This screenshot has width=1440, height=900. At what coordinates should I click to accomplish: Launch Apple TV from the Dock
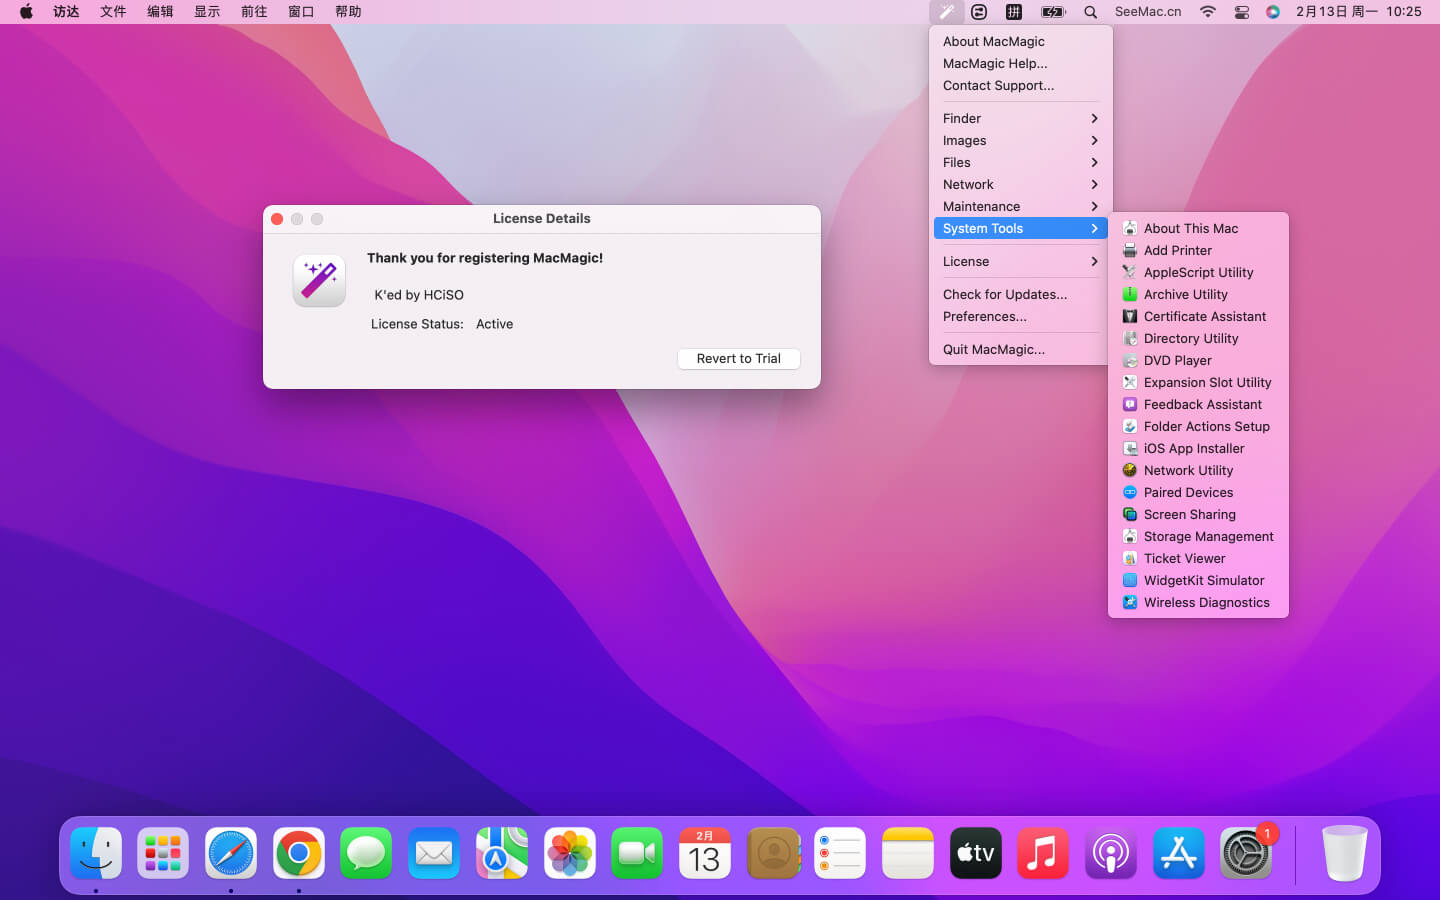click(x=975, y=854)
